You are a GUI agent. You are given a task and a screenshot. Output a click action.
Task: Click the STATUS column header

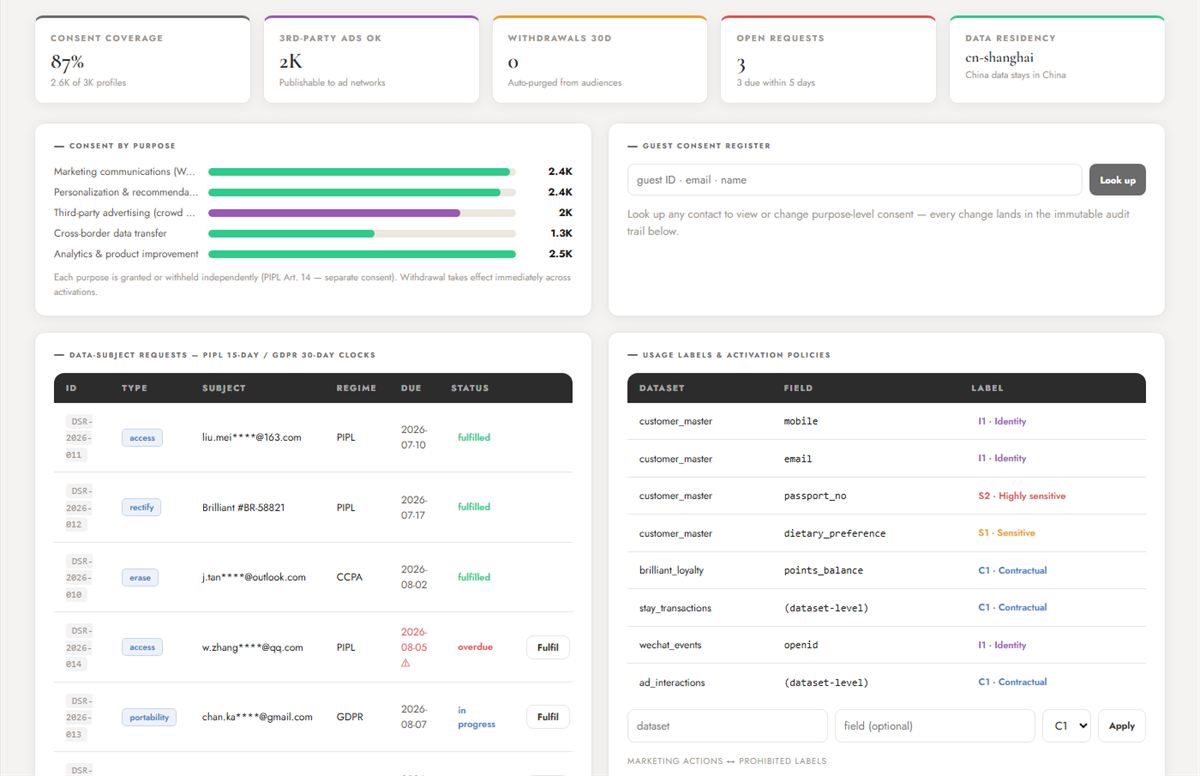click(x=470, y=388)
